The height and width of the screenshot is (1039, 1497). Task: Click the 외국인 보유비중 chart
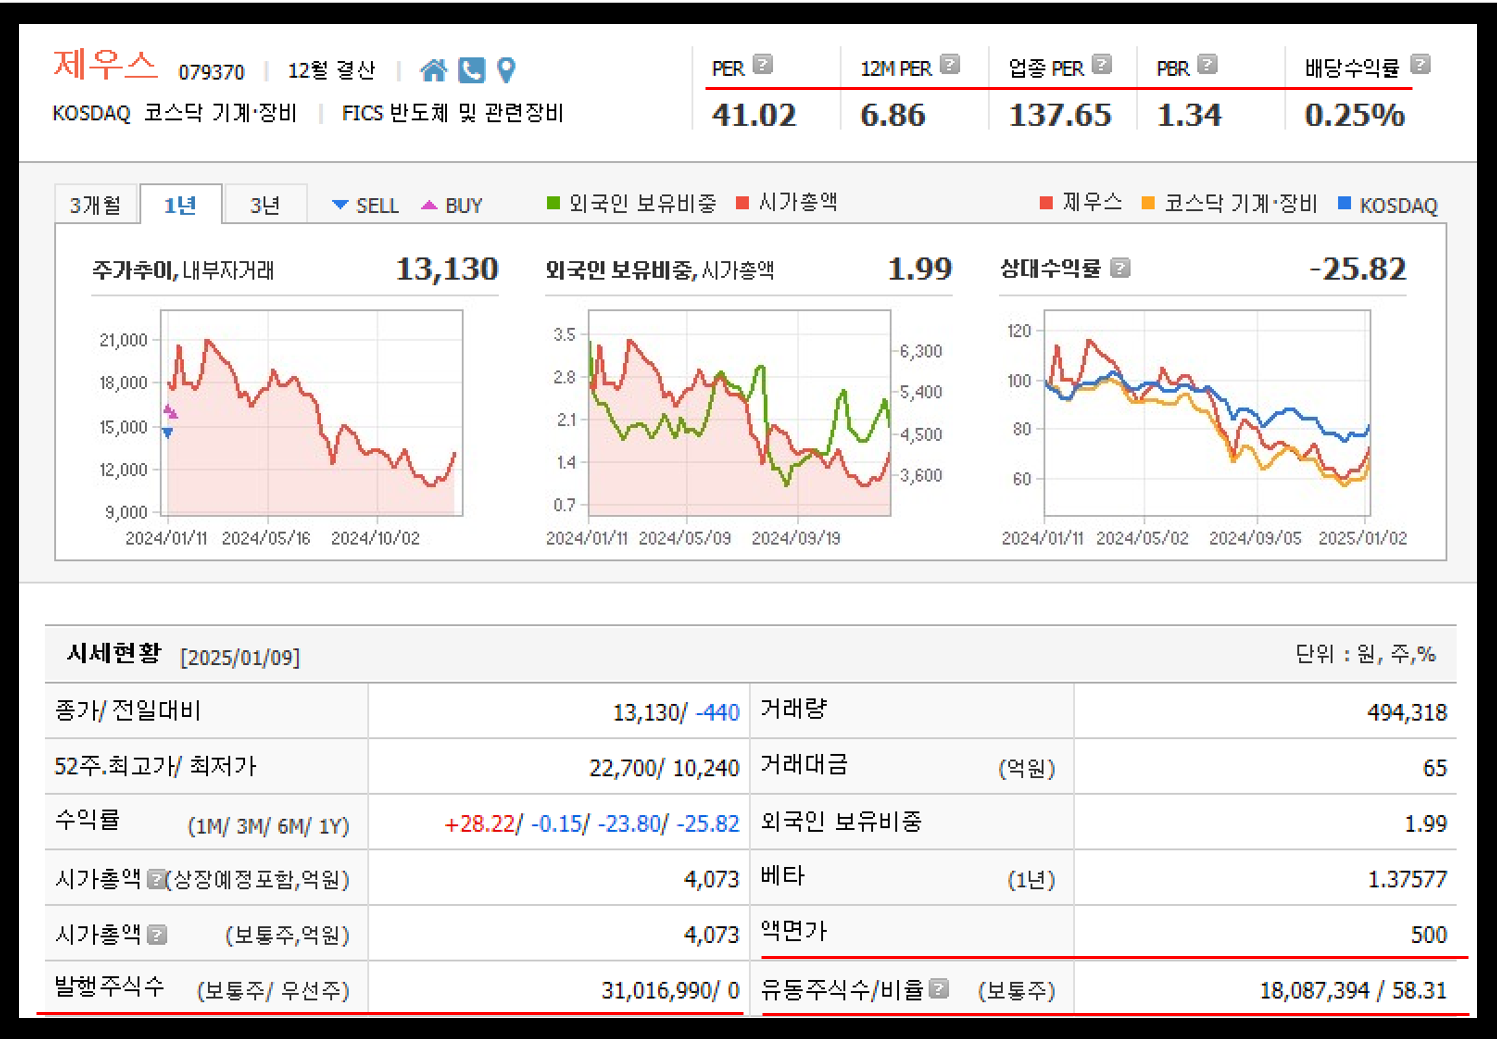point(739,413)
